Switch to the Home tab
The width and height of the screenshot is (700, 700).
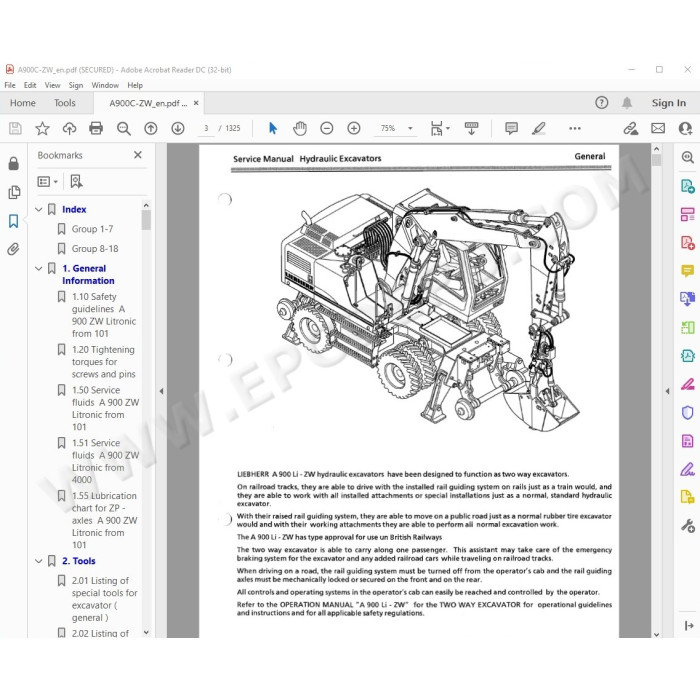[23, 103]
